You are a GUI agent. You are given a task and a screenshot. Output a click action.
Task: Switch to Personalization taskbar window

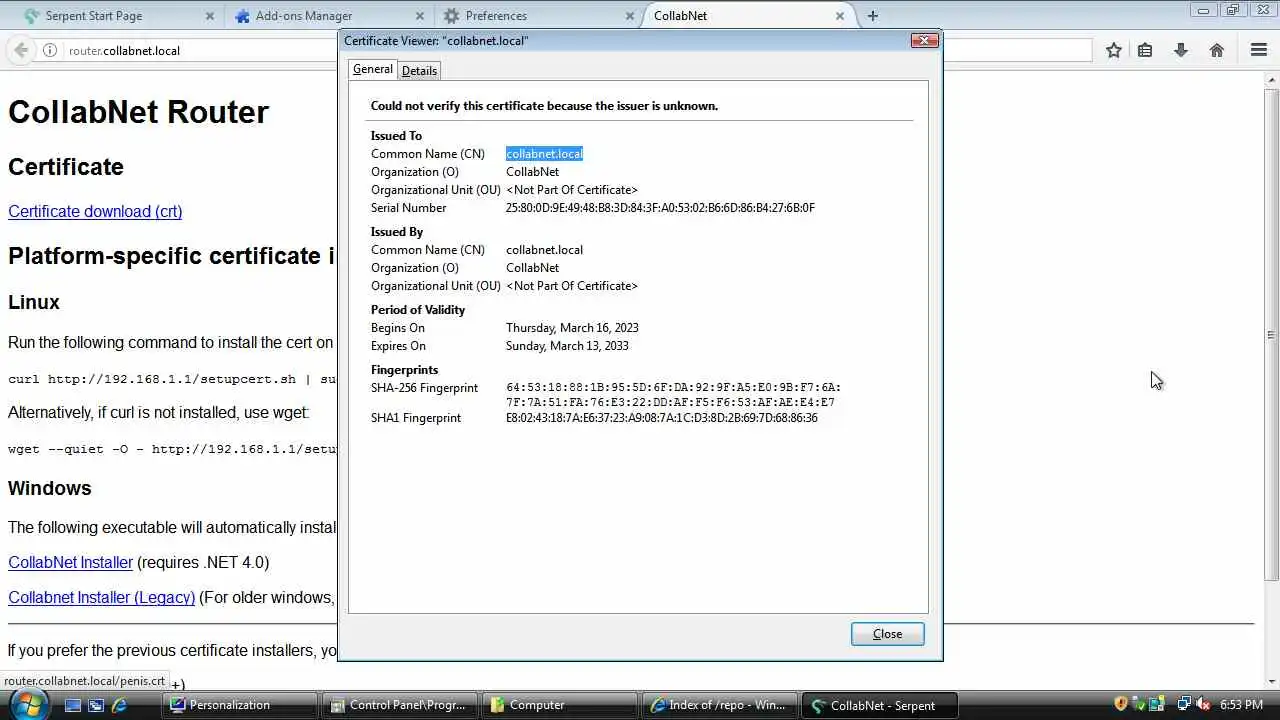(241, 705)
